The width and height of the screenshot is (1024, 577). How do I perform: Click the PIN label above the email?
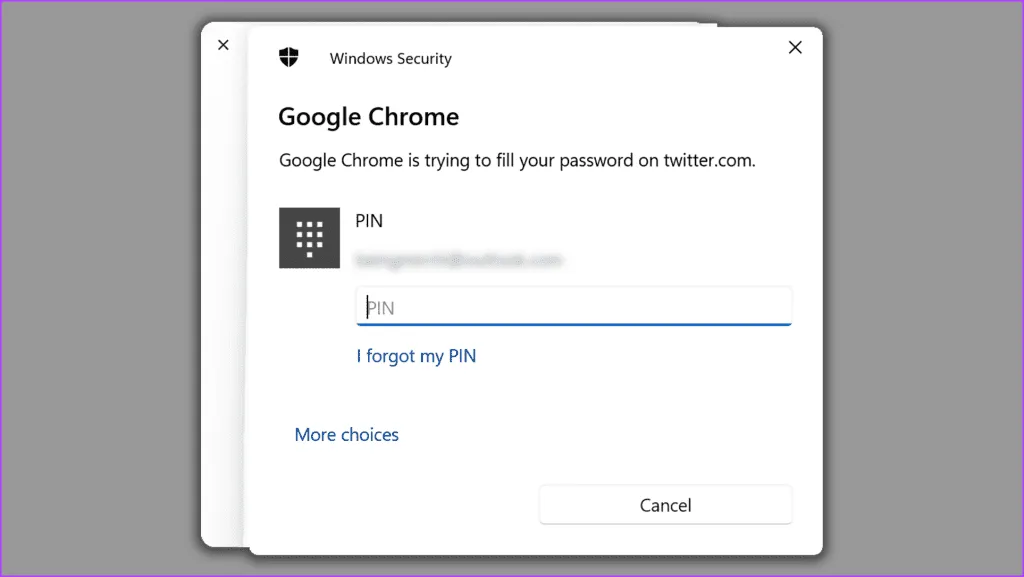pos(369,220)
